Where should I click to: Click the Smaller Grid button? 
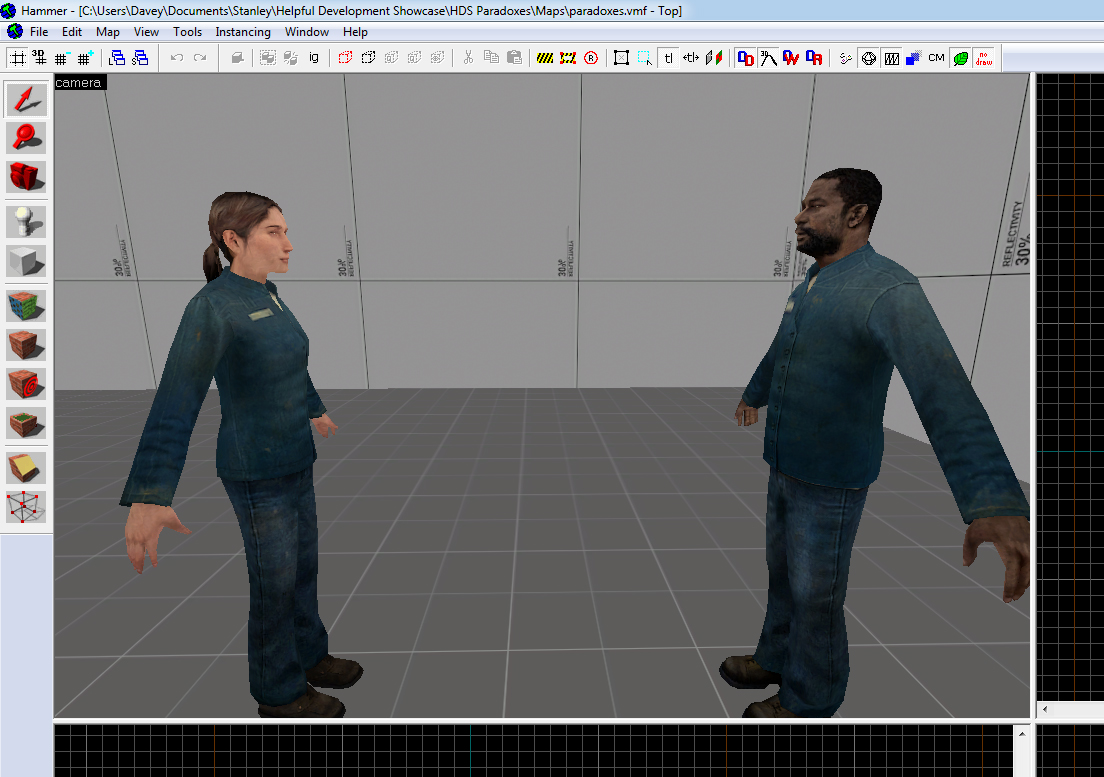coord(62,58)
